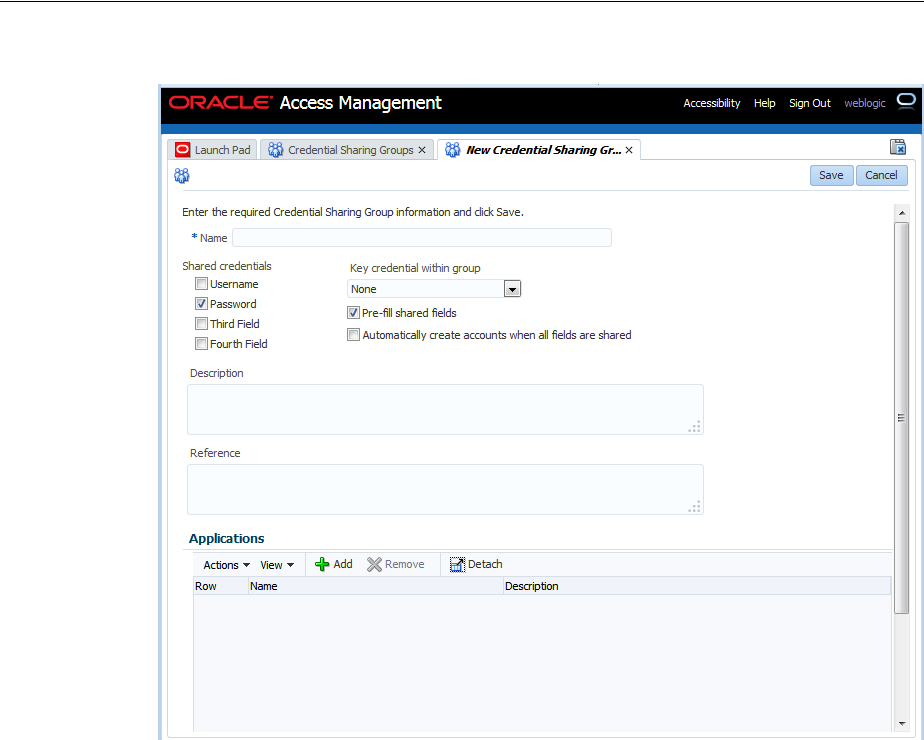Click the scrollbar up arrow
The width and height of the screenshot is (924, 740).
902,213
